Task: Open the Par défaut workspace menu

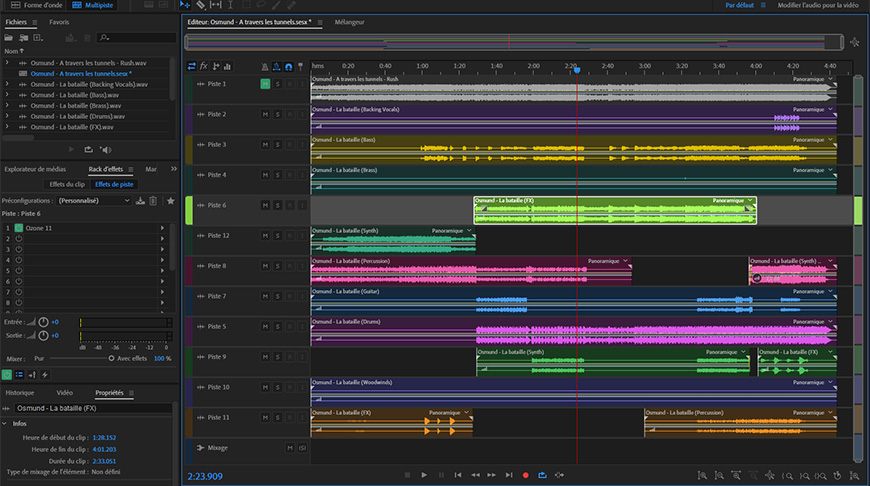Action: [x=740, y=5]
